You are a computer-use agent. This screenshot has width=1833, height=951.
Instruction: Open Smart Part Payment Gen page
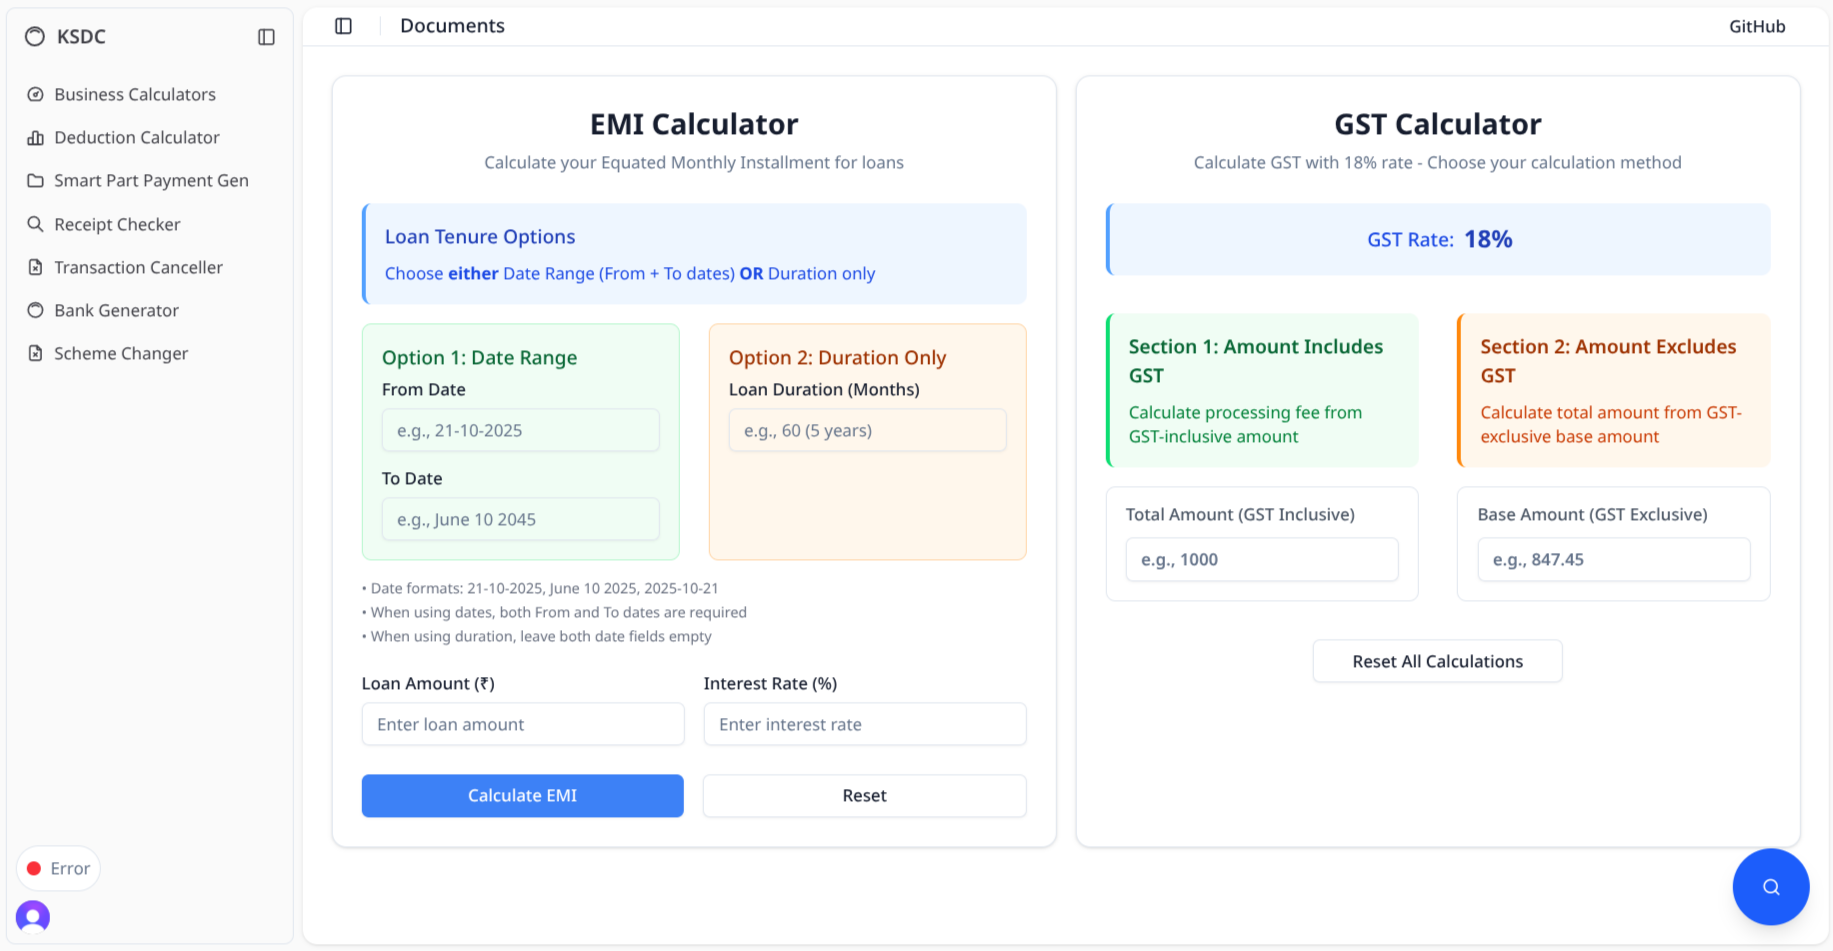[150, 181]
